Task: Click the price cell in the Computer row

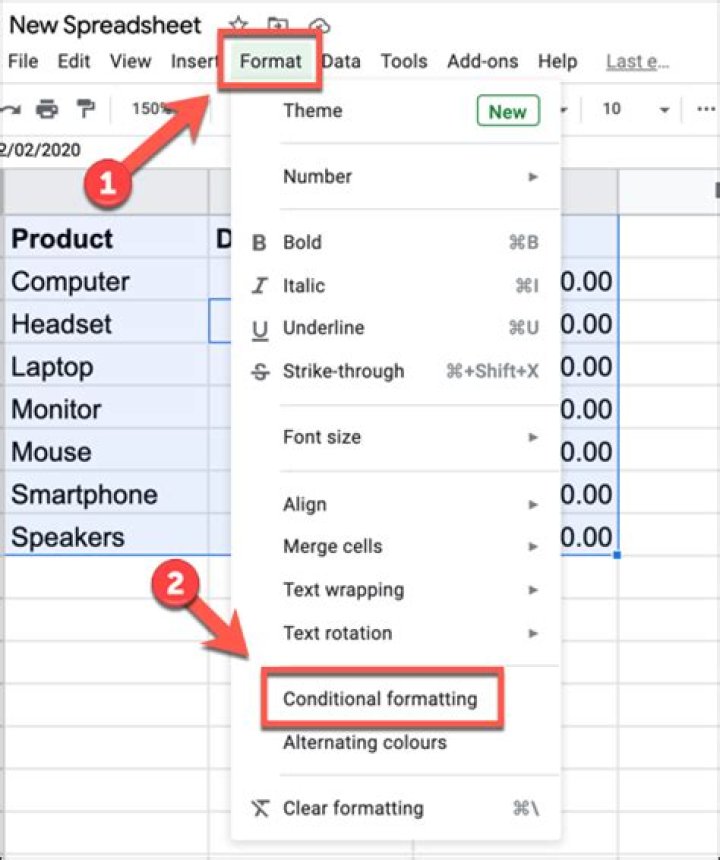Action: point(589,281)
